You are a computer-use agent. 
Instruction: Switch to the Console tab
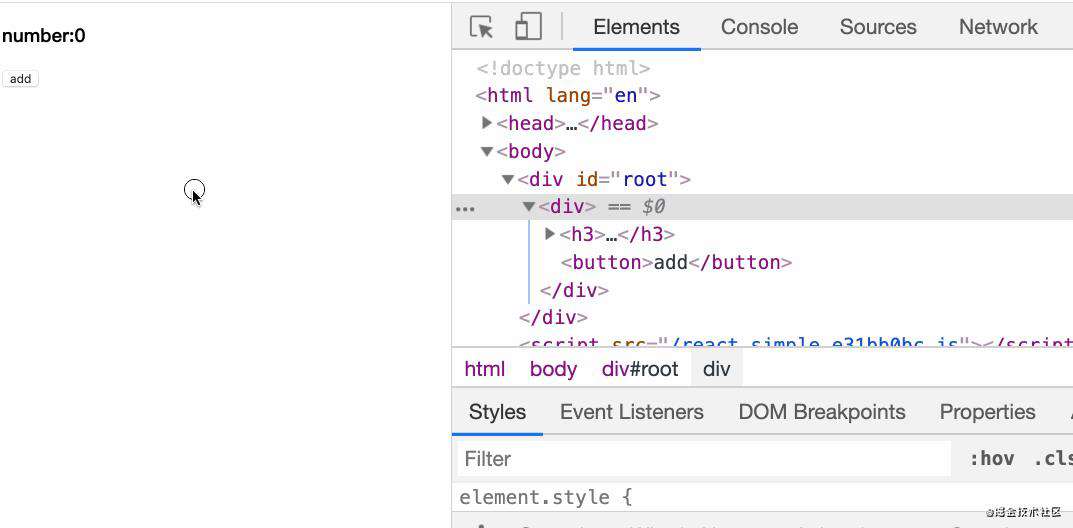point(760,27)
